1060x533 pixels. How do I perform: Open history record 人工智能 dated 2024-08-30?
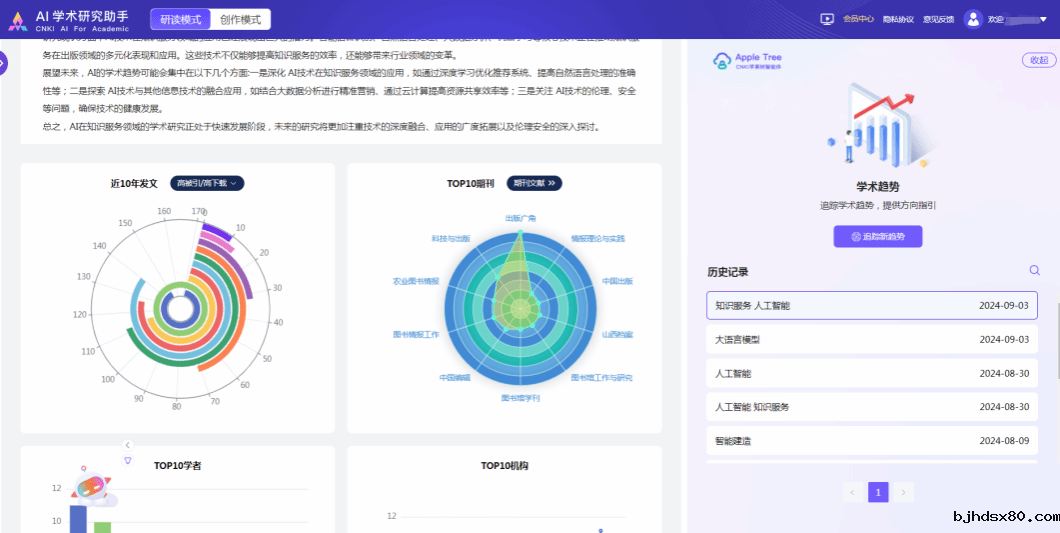[x=871, y=373]
